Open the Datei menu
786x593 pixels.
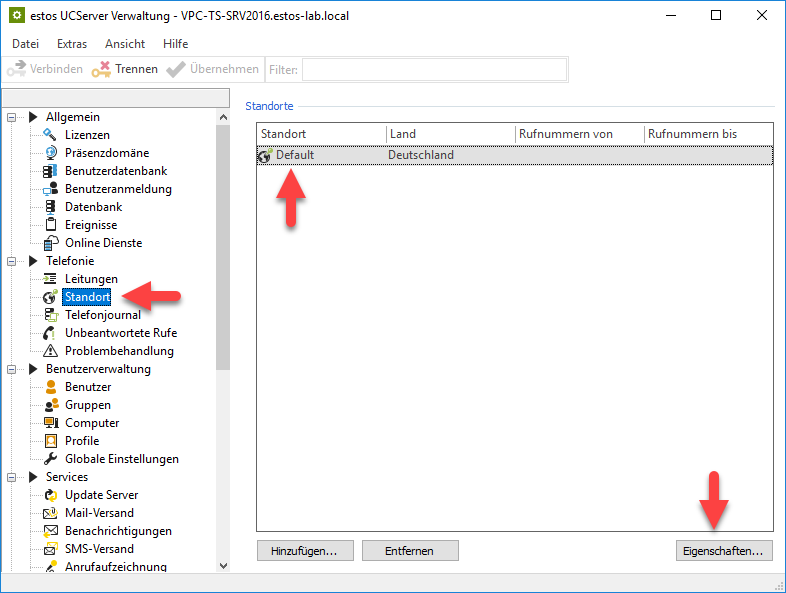25,44
